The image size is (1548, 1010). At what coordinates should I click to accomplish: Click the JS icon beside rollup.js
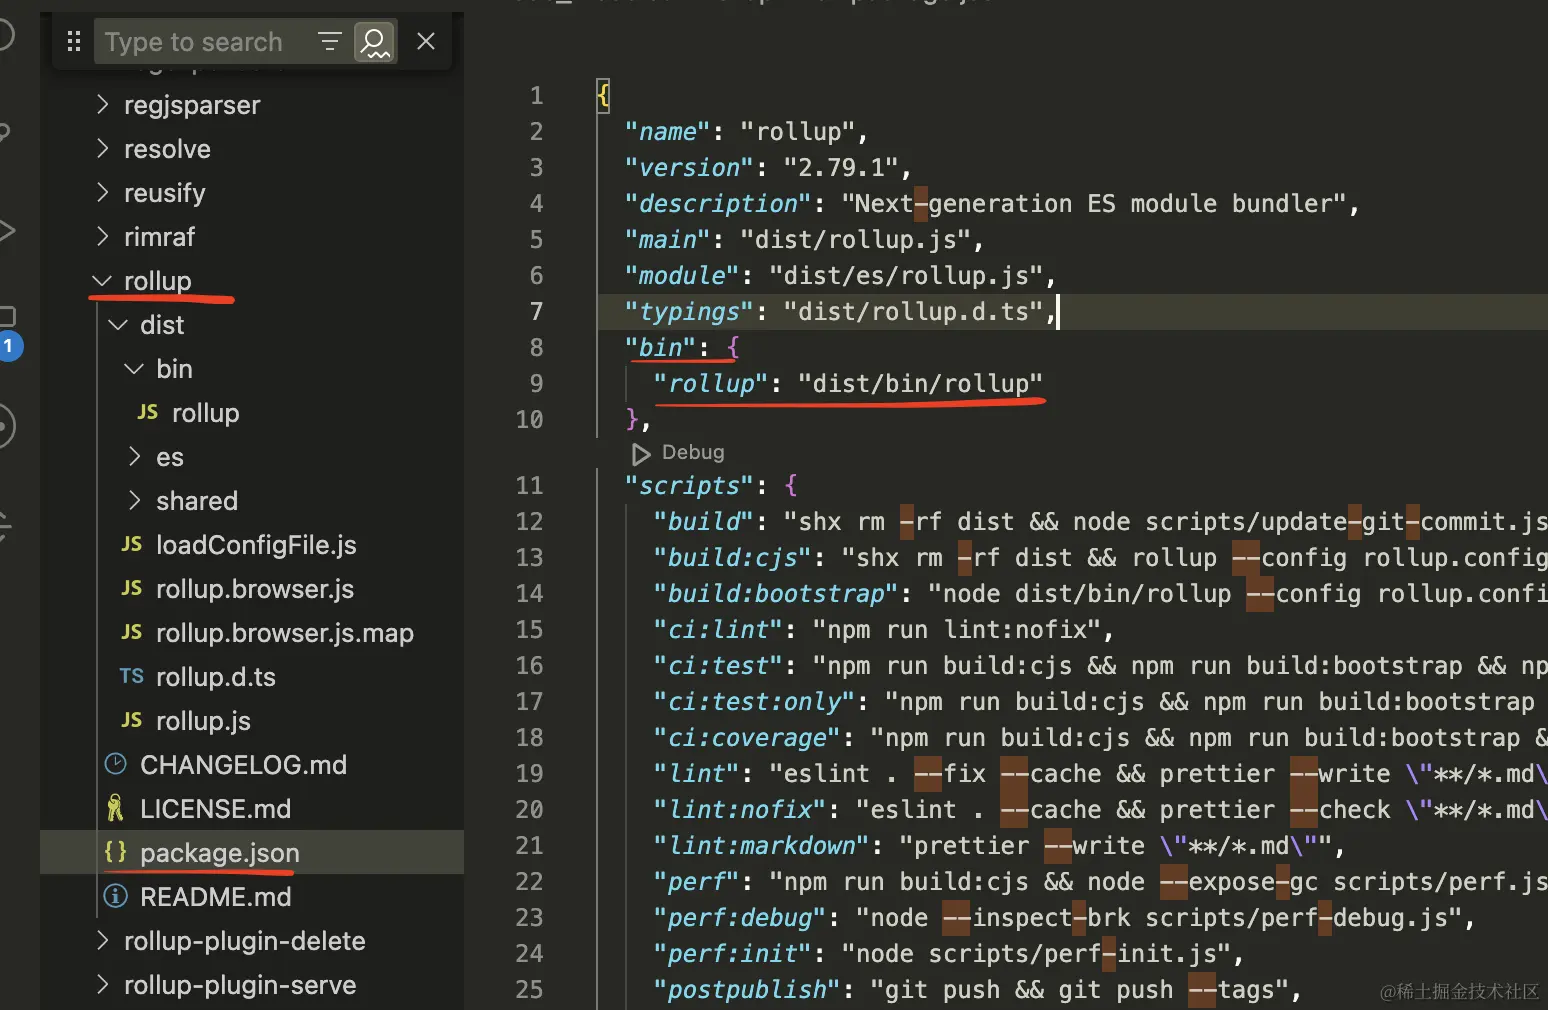[x=132, y=720]
